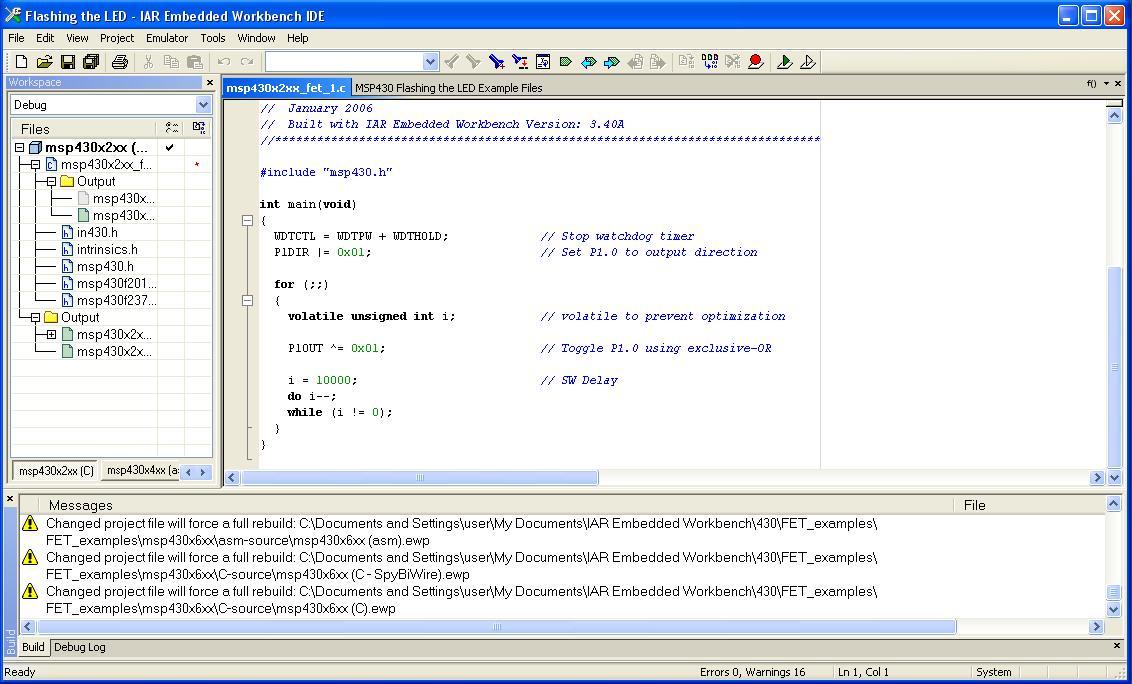This screenshot has width=1132, height=684.
Task: Print the source file using the printer icon
Action: point(120,62)
